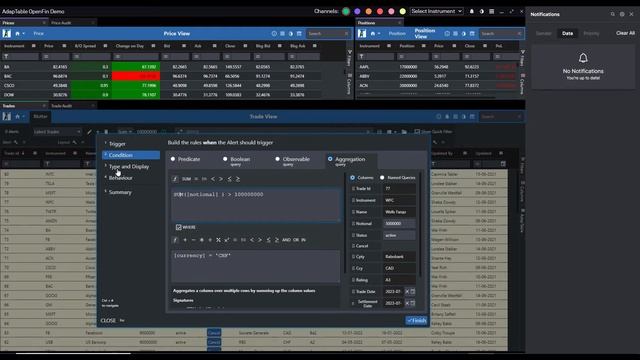
Task: Search notifications with the magnifier icon
Action: (613, 14)
